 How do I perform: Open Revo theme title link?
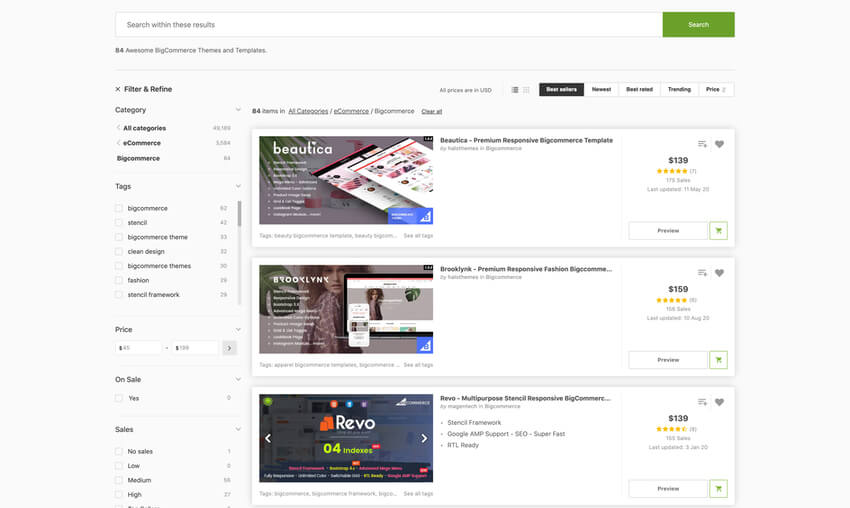pos(525,398)
